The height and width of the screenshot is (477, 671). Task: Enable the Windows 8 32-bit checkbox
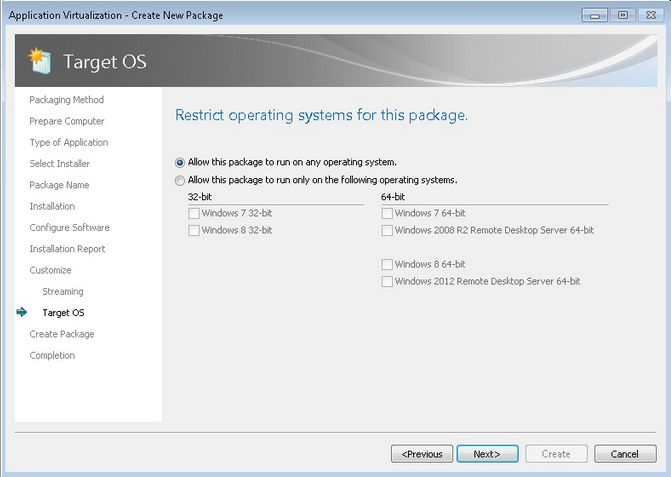[x=194, y=231]
